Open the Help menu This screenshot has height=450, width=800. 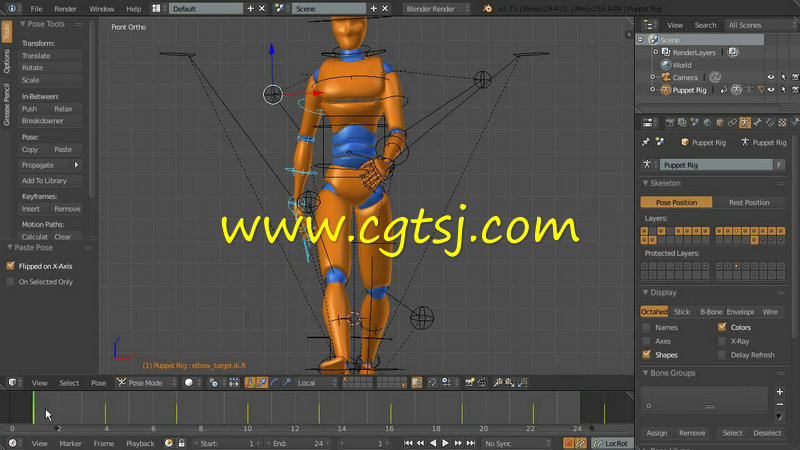click(134, 9)
